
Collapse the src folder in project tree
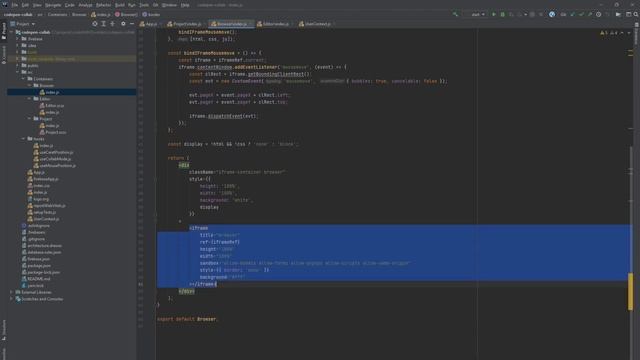point(18,72)
